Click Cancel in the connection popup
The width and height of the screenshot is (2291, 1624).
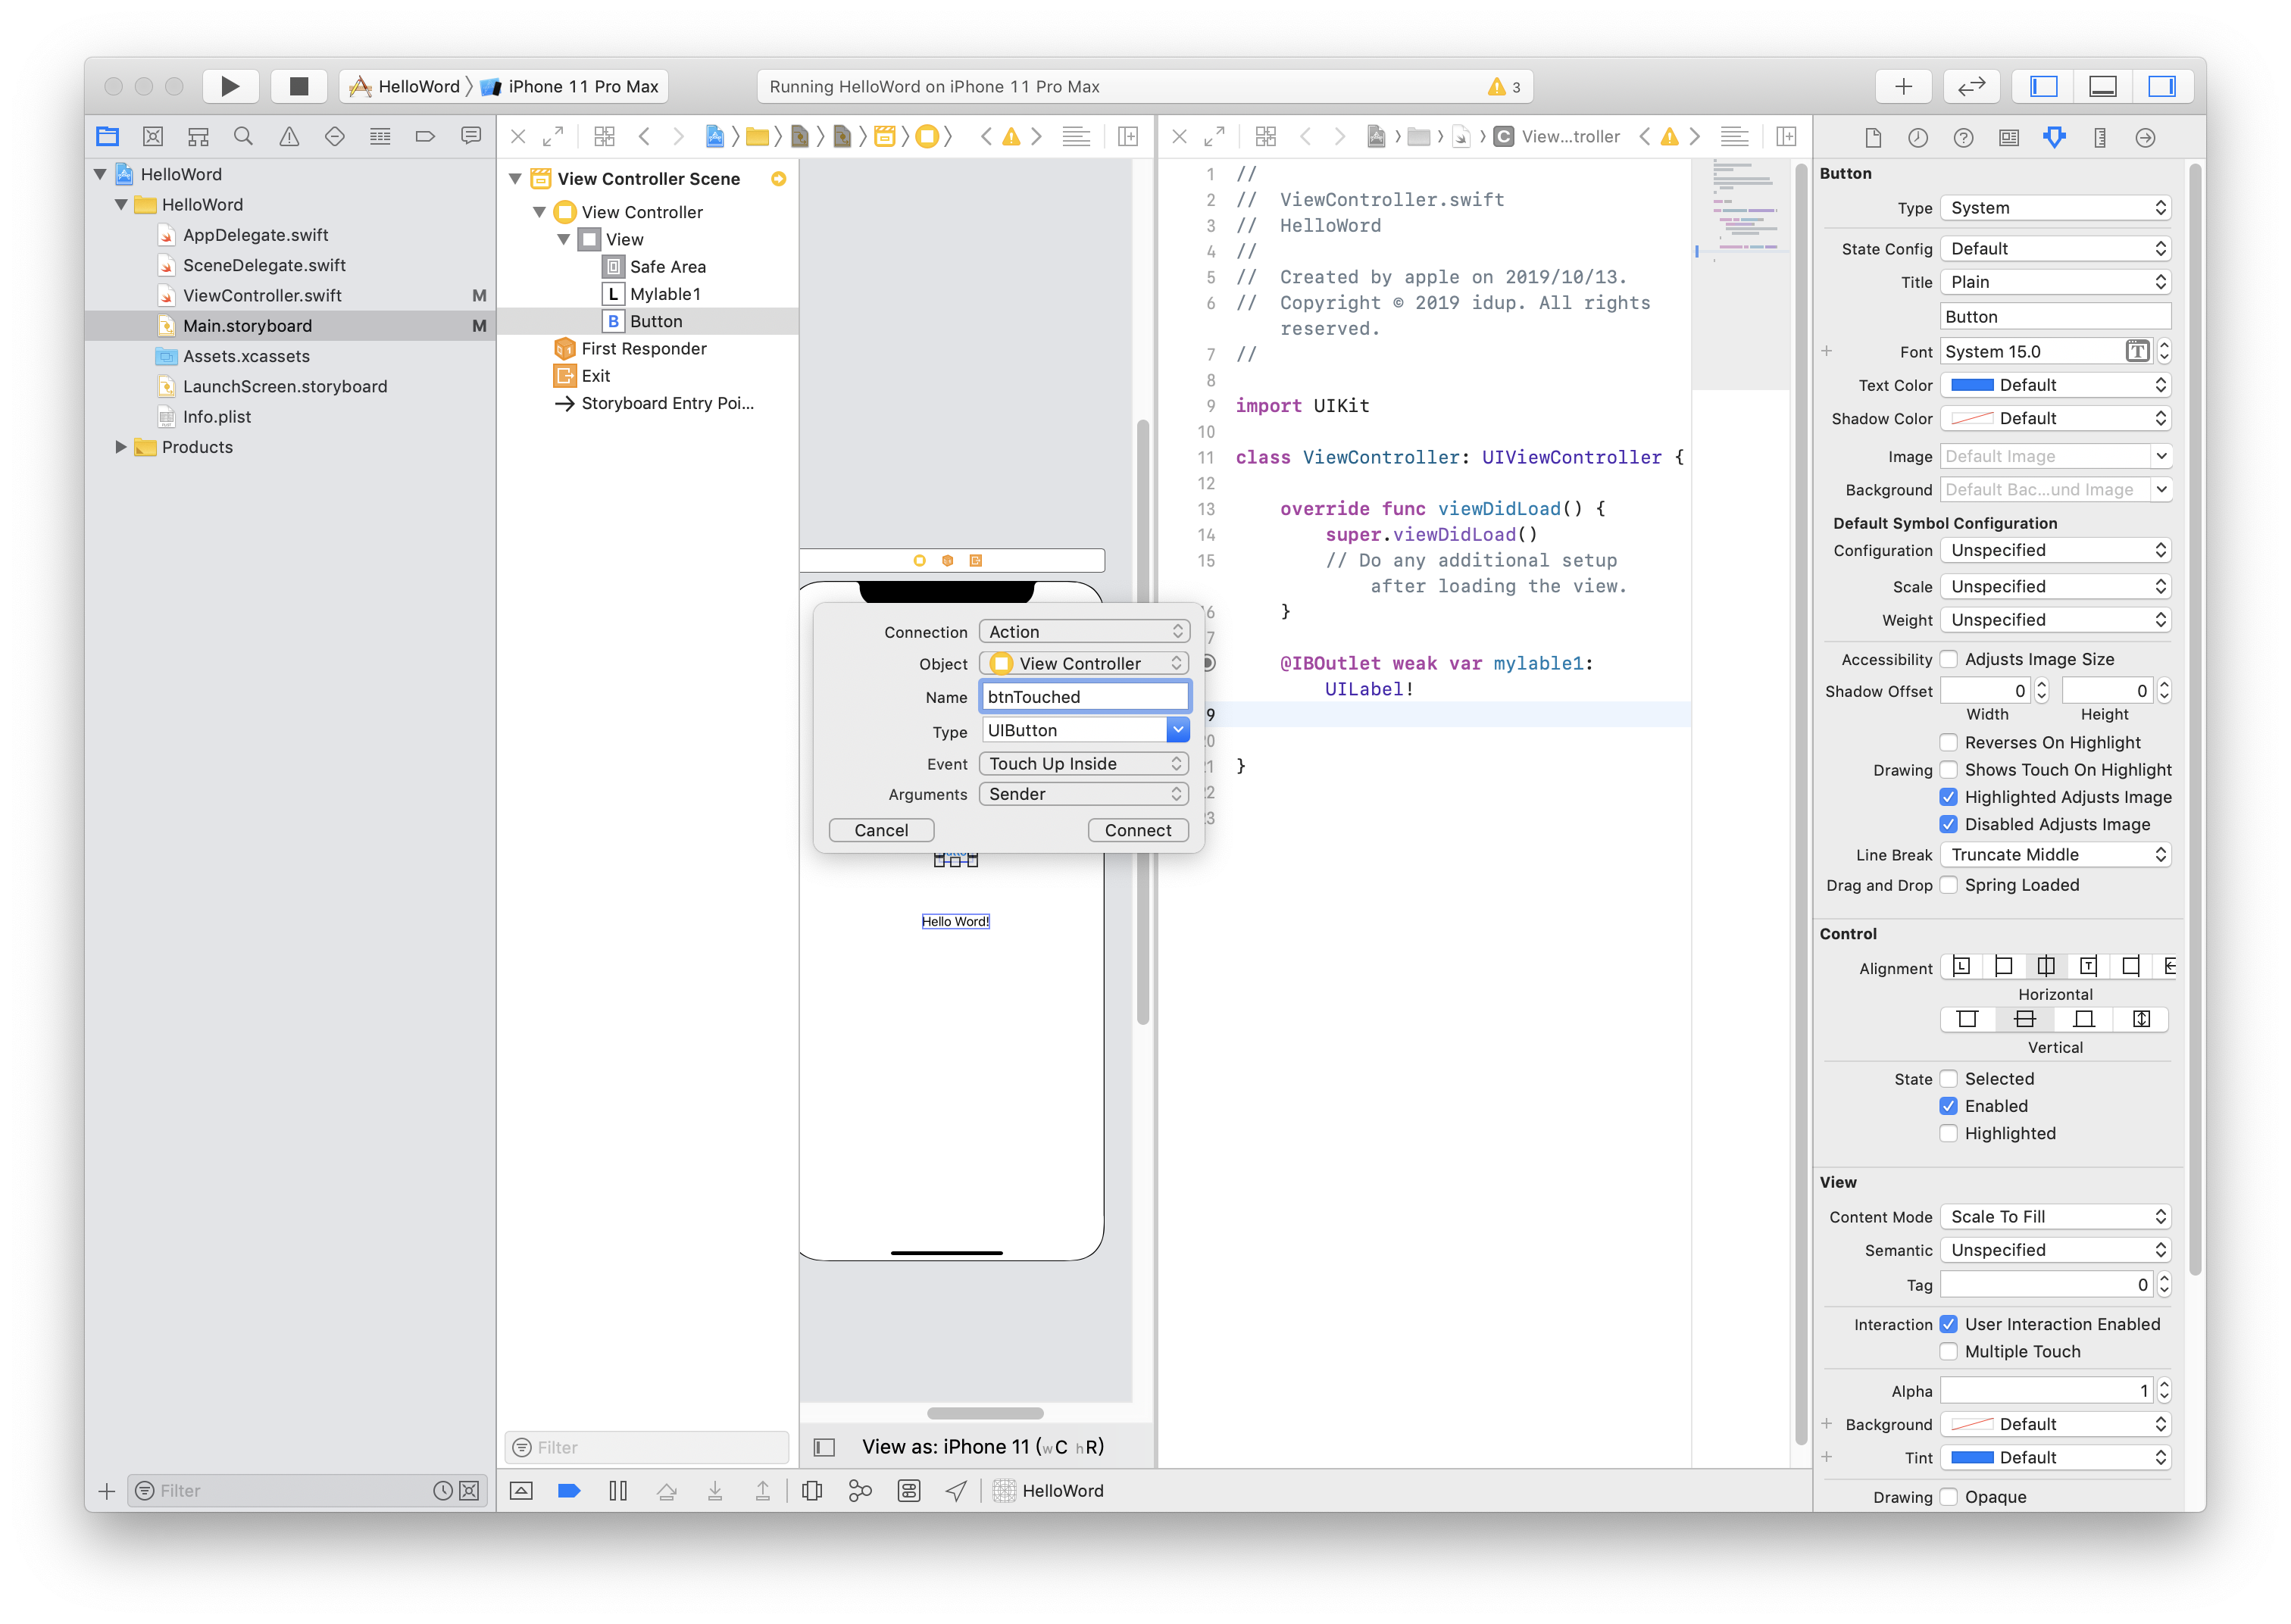[881, 830]
